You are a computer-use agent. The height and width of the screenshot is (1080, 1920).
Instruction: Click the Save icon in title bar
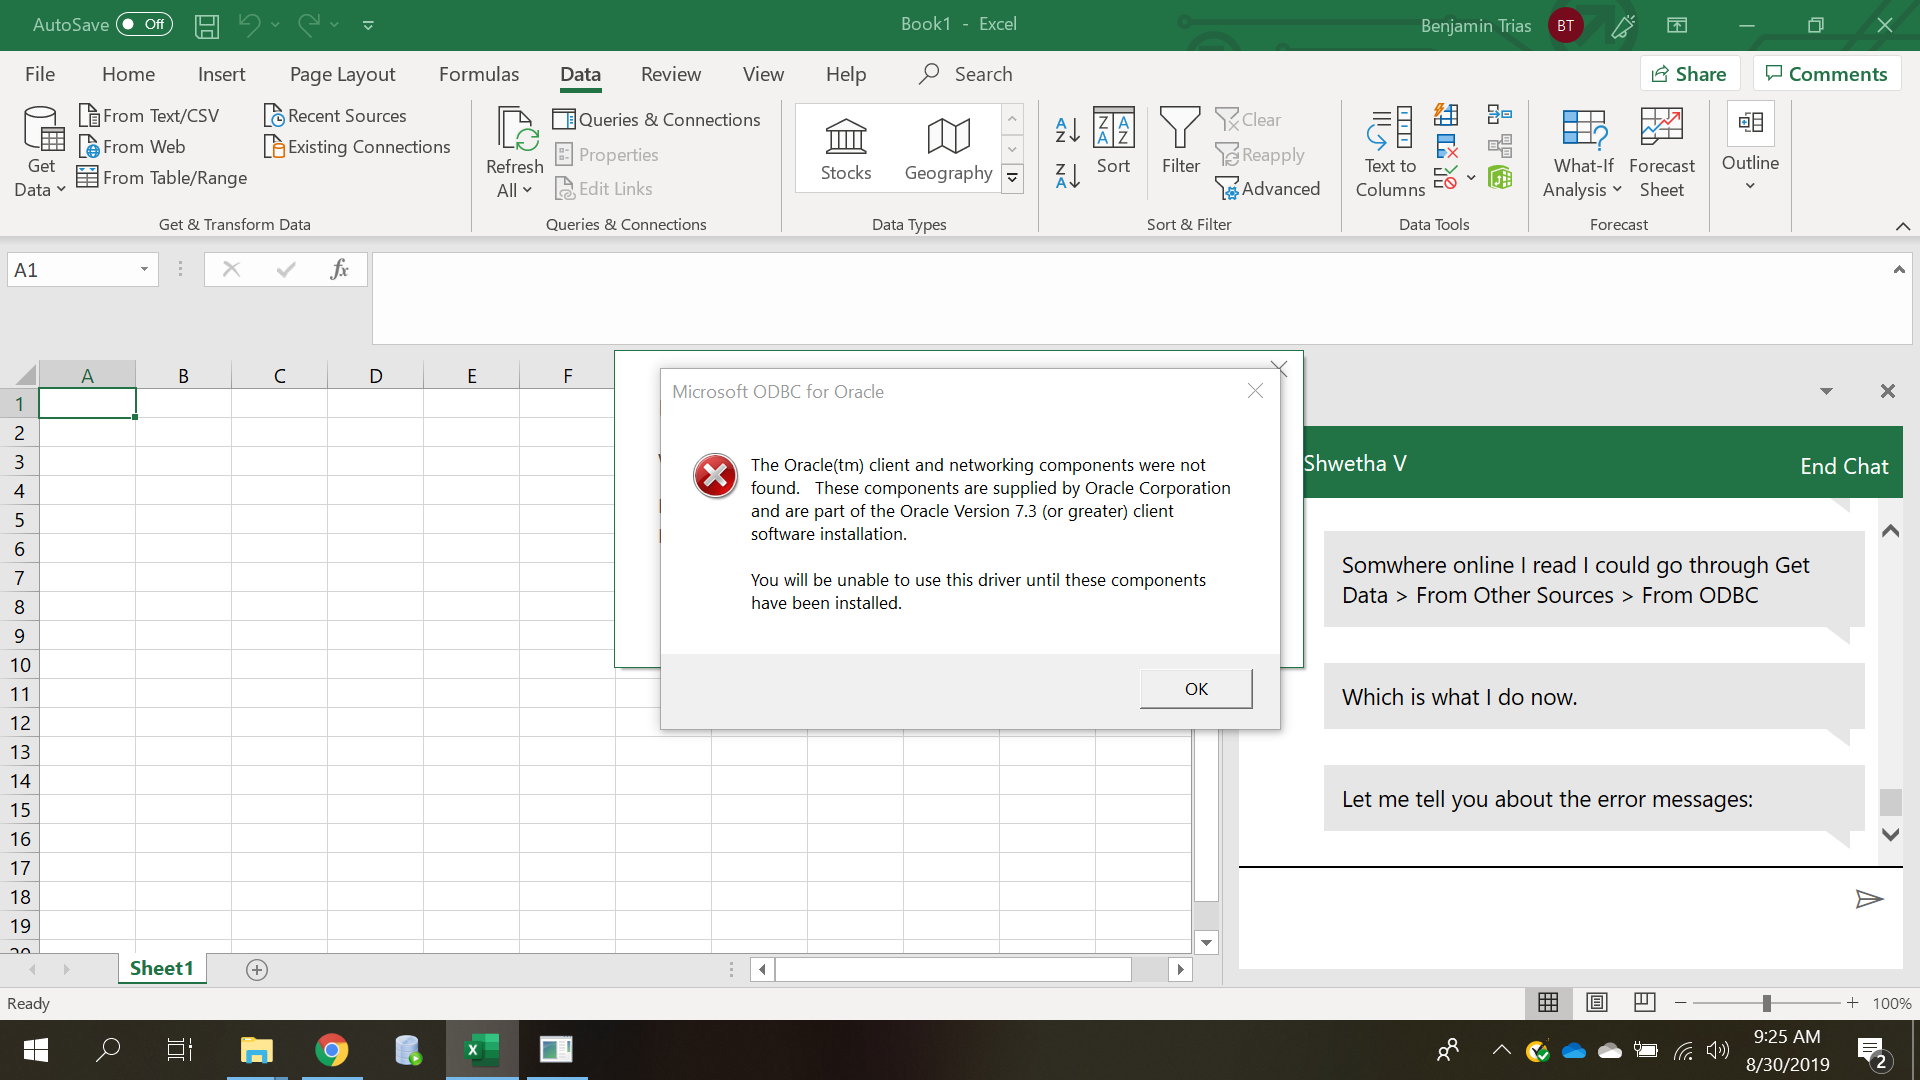point(207,25)
